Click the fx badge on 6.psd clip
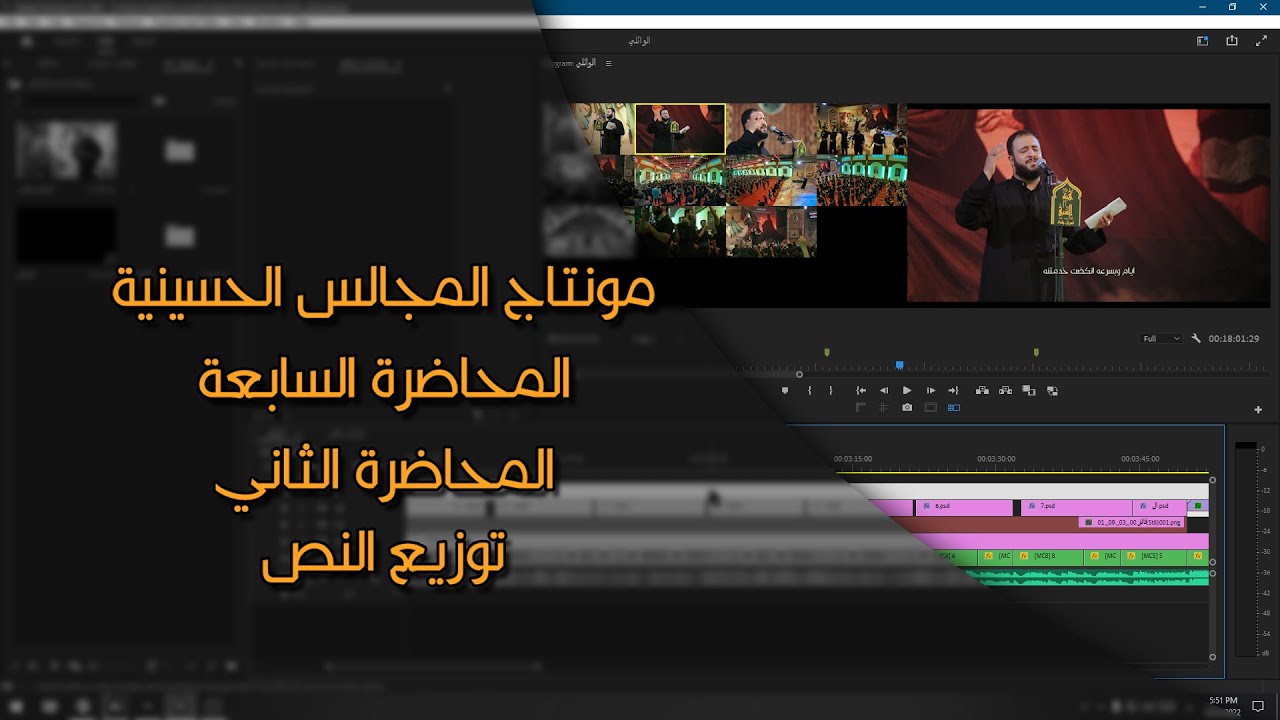Viewport: 1280px width, 720px height. pyautogui.click(x=927, y=507)
